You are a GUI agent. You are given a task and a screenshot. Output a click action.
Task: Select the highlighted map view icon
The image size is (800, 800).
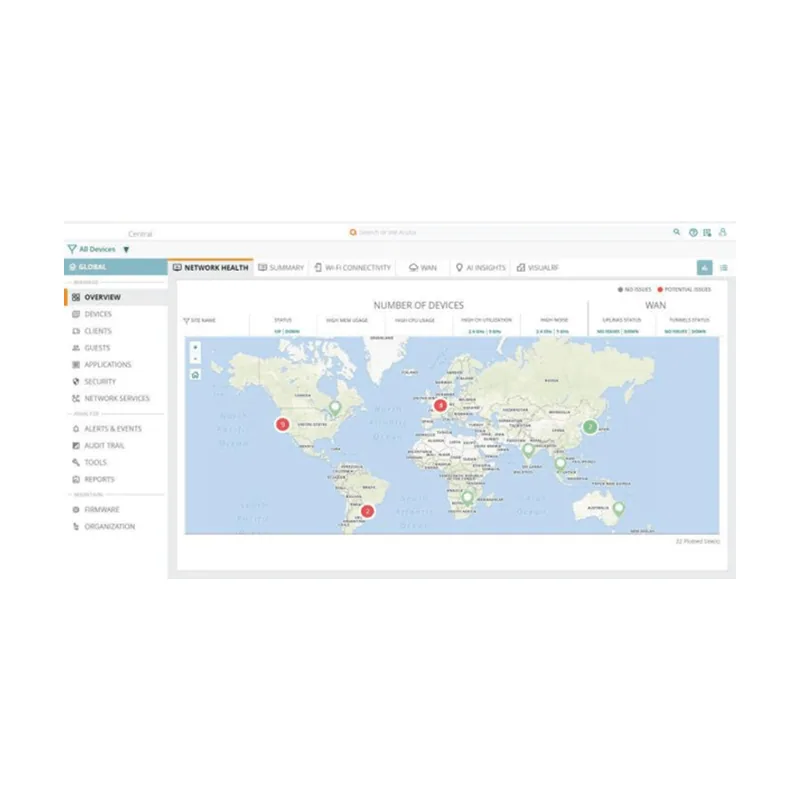pyautogui.click(x=705, y=268)
